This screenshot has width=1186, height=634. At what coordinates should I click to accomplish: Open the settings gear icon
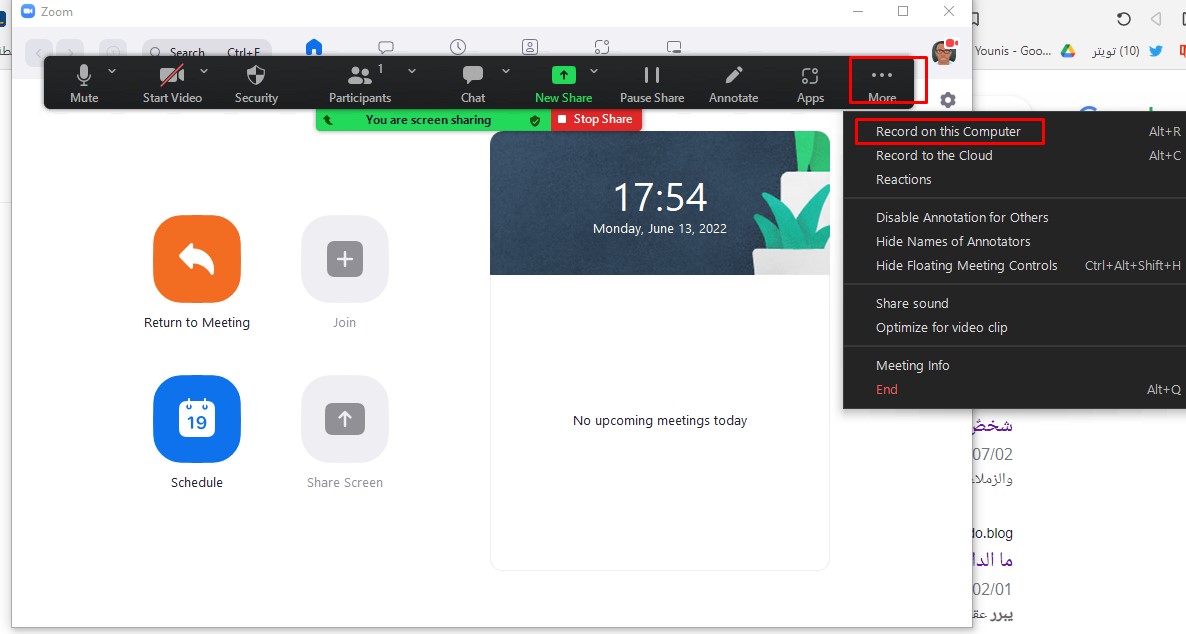pos(948,100)
